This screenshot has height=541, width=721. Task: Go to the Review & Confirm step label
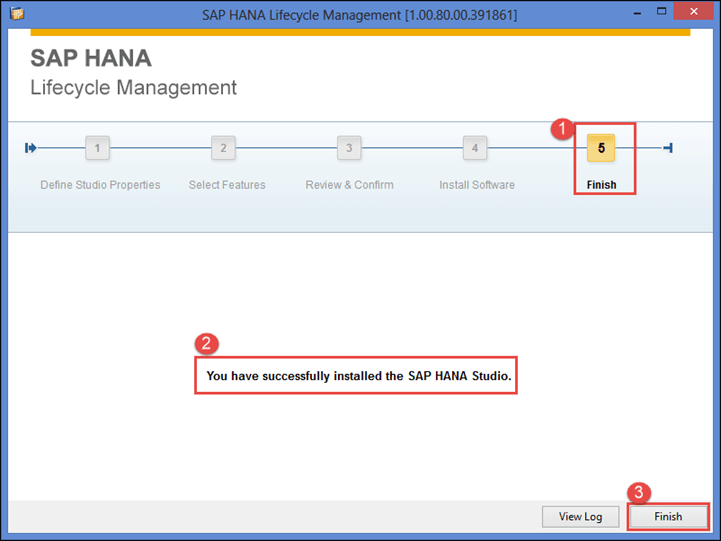(349, 185)
